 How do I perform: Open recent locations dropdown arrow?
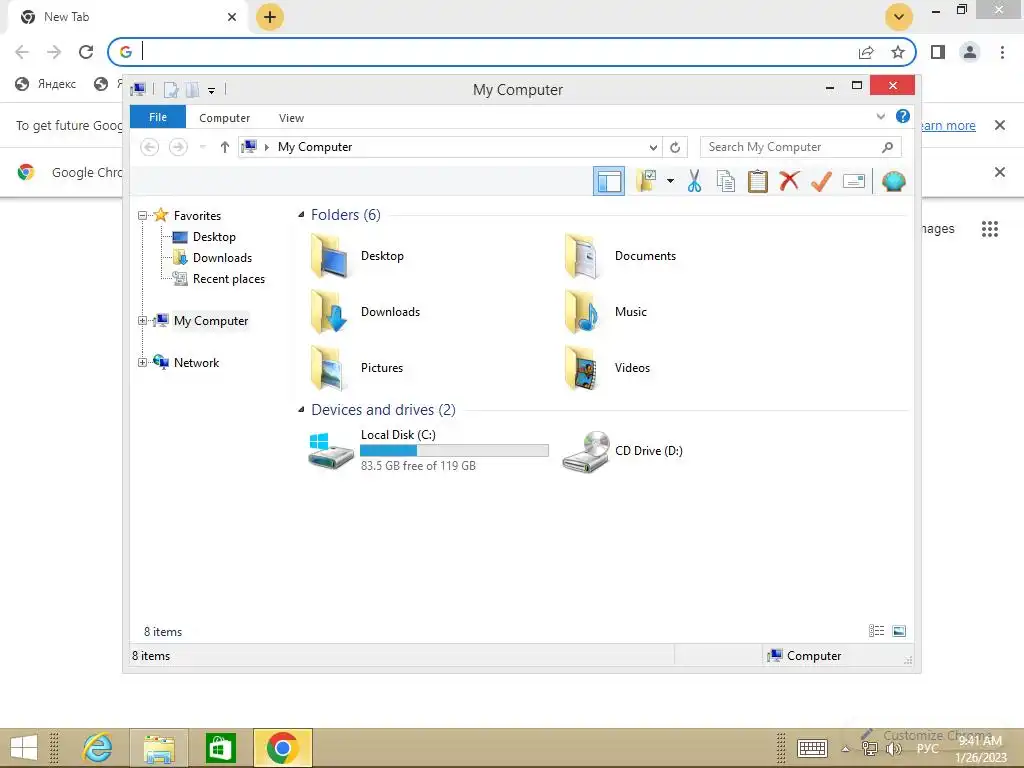202,148
